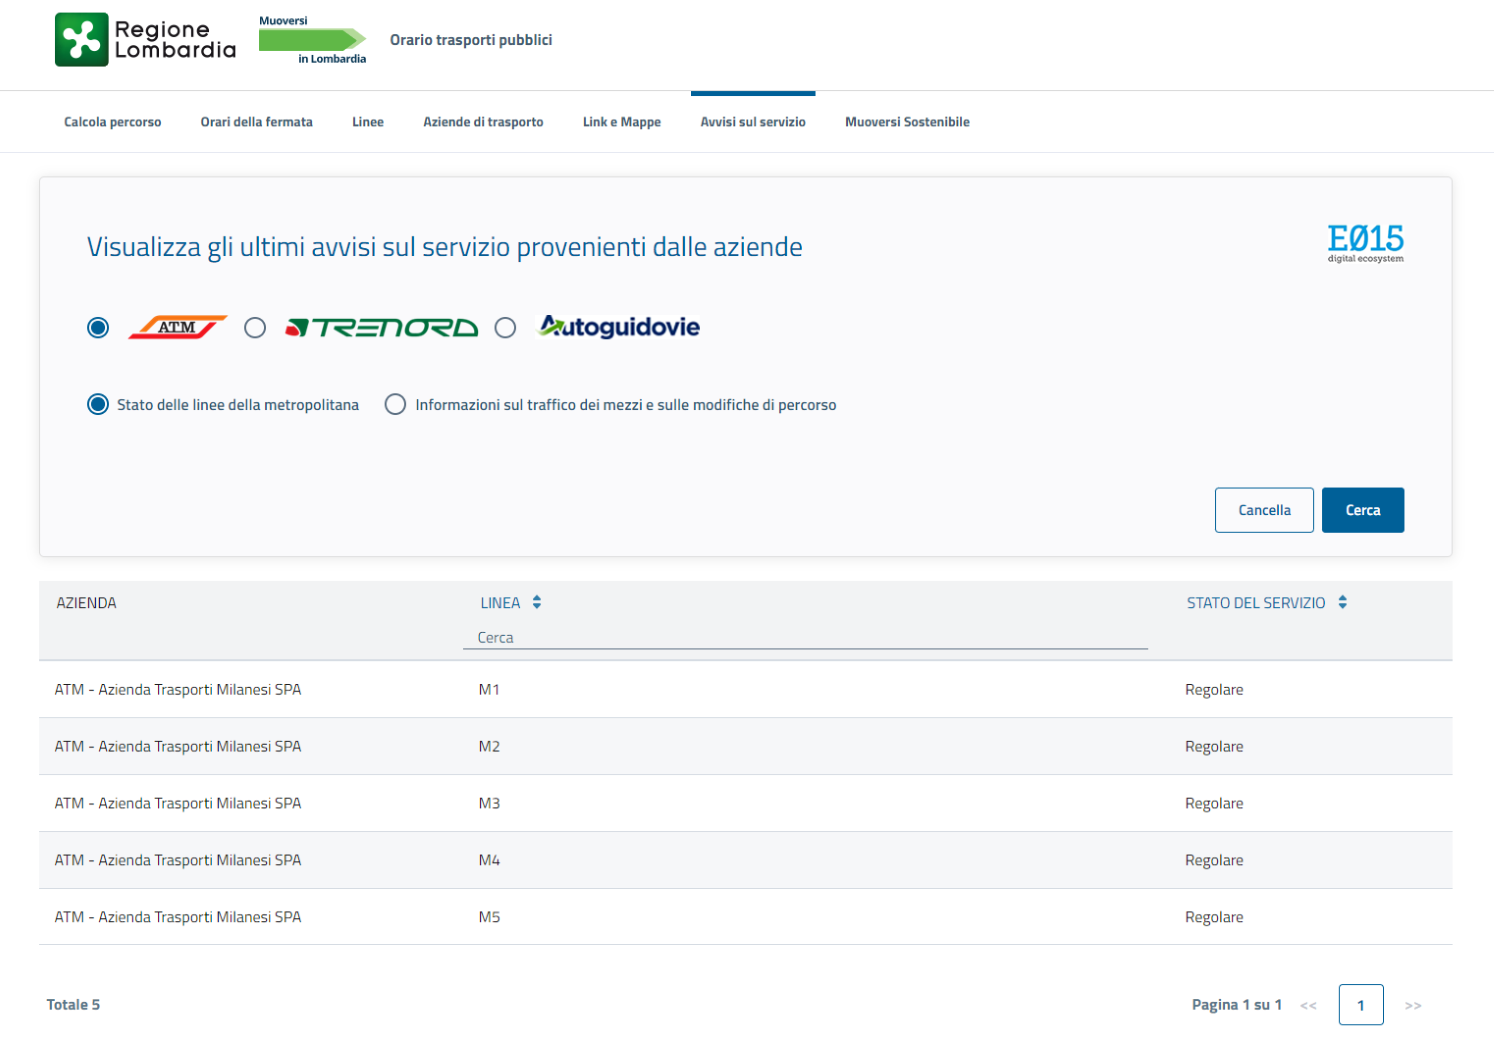Click the Muoversi in Lombardia arrow logo
Screen dimensions: 1494x1052
click(312, 40)
